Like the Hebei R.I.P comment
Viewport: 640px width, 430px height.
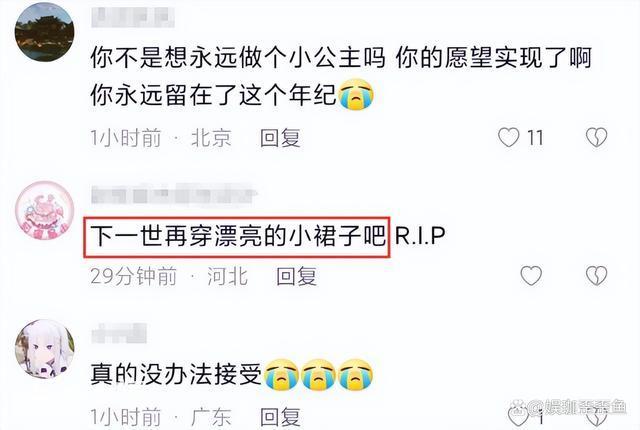click(x=531, y=275)
